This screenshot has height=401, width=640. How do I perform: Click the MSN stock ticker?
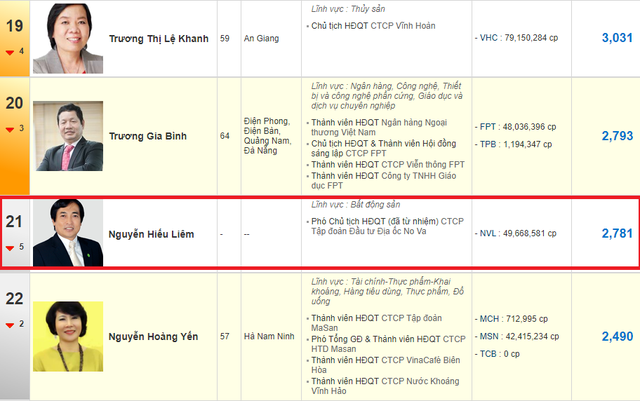click(x=489, y=336)
